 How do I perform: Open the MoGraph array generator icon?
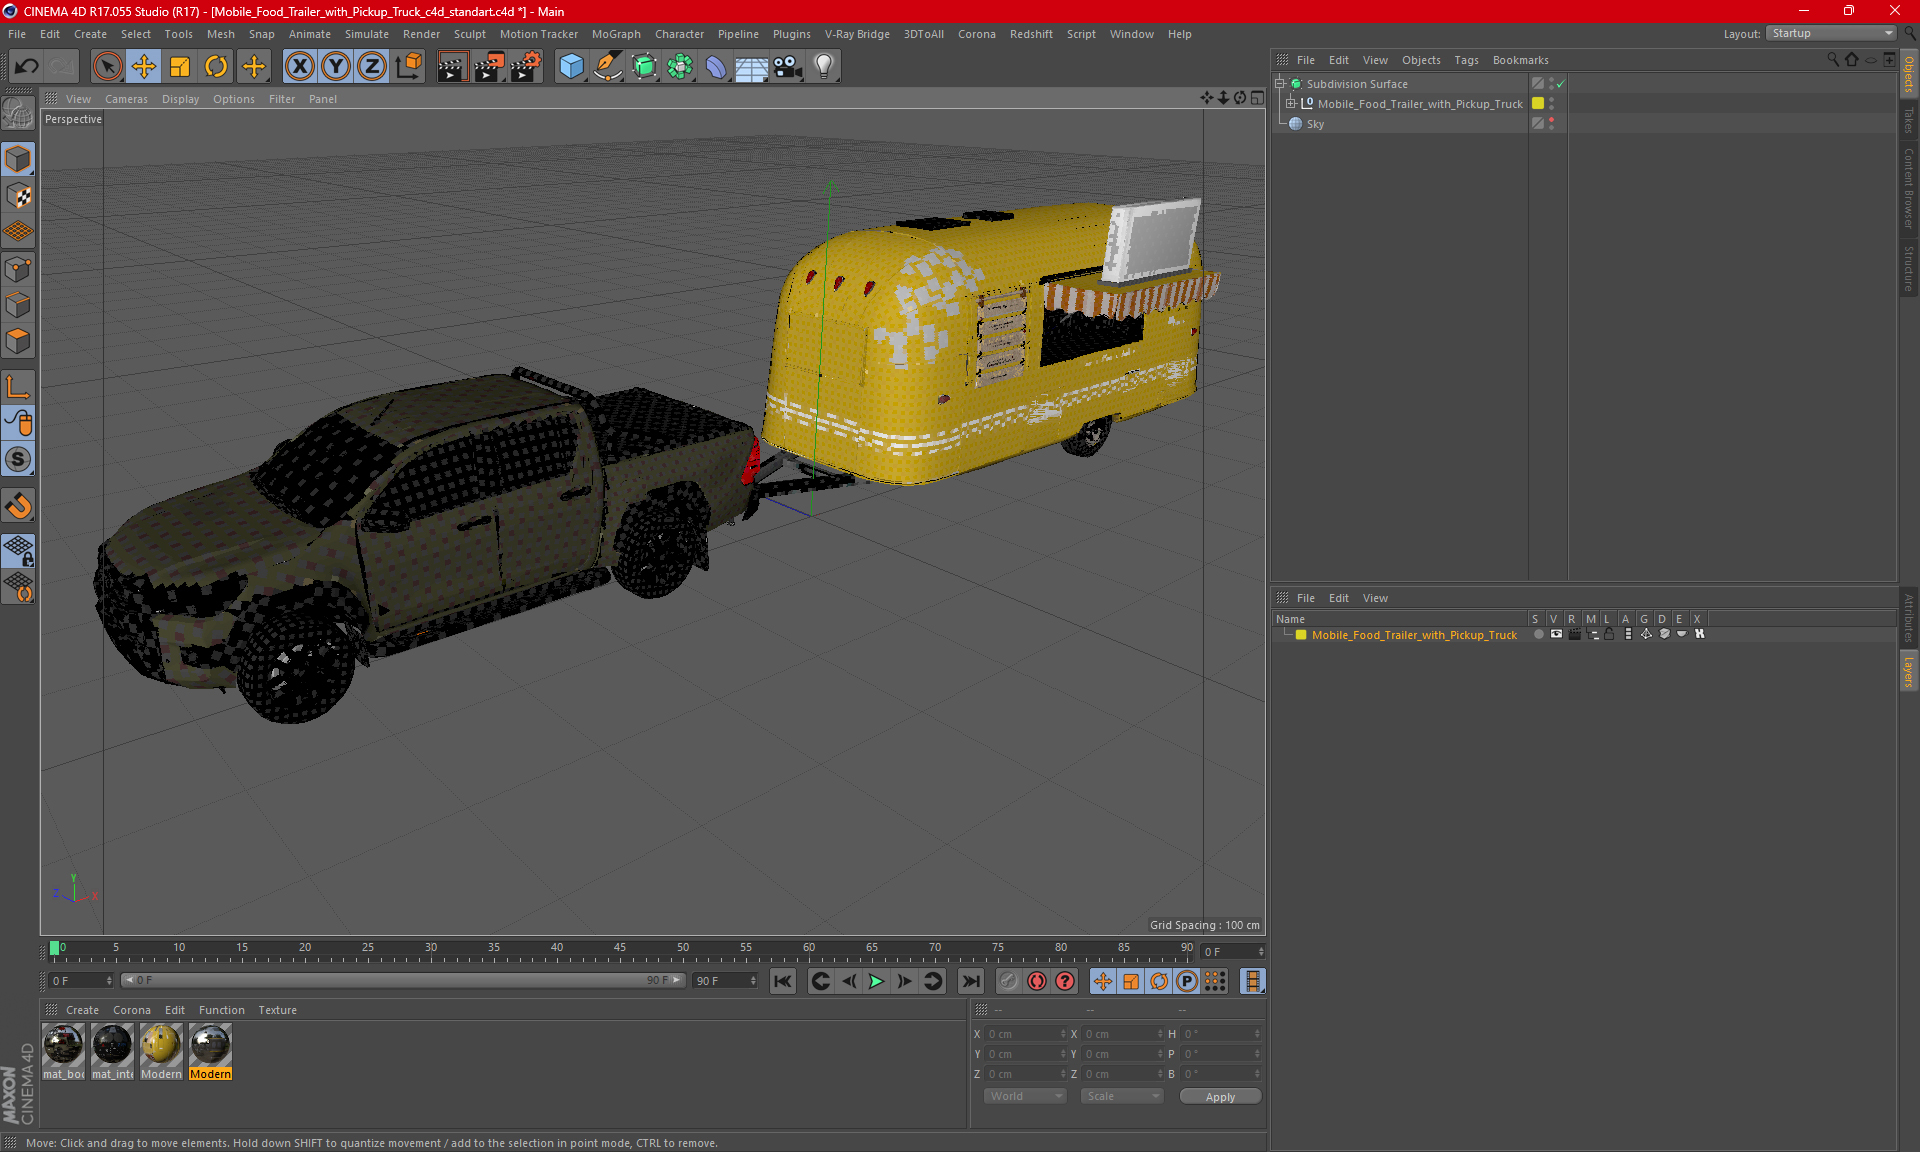(680, 67)
